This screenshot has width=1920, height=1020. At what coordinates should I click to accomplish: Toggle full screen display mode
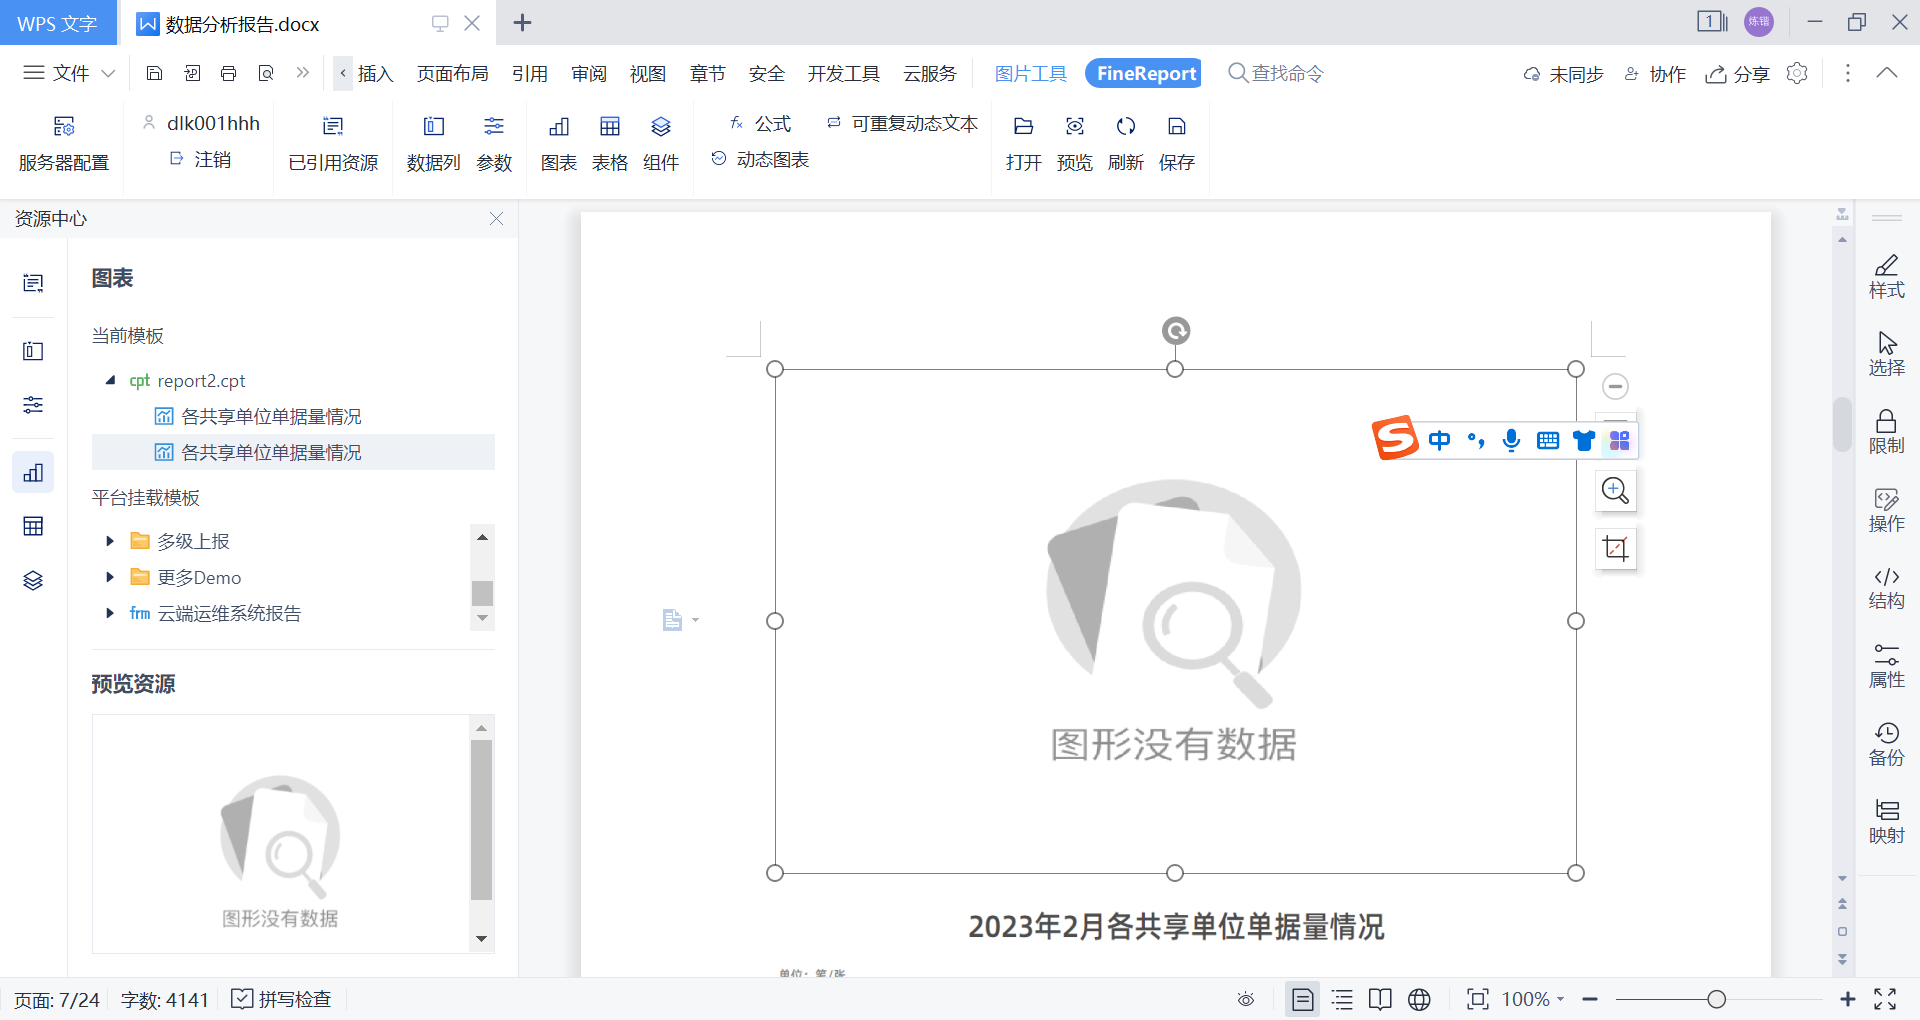tap(1886, 999)
